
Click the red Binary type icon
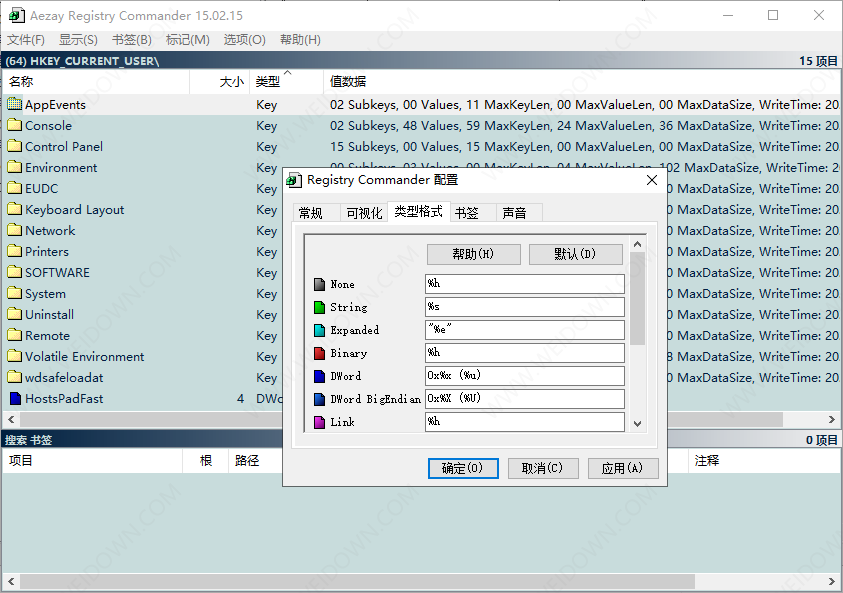(319, 353)
